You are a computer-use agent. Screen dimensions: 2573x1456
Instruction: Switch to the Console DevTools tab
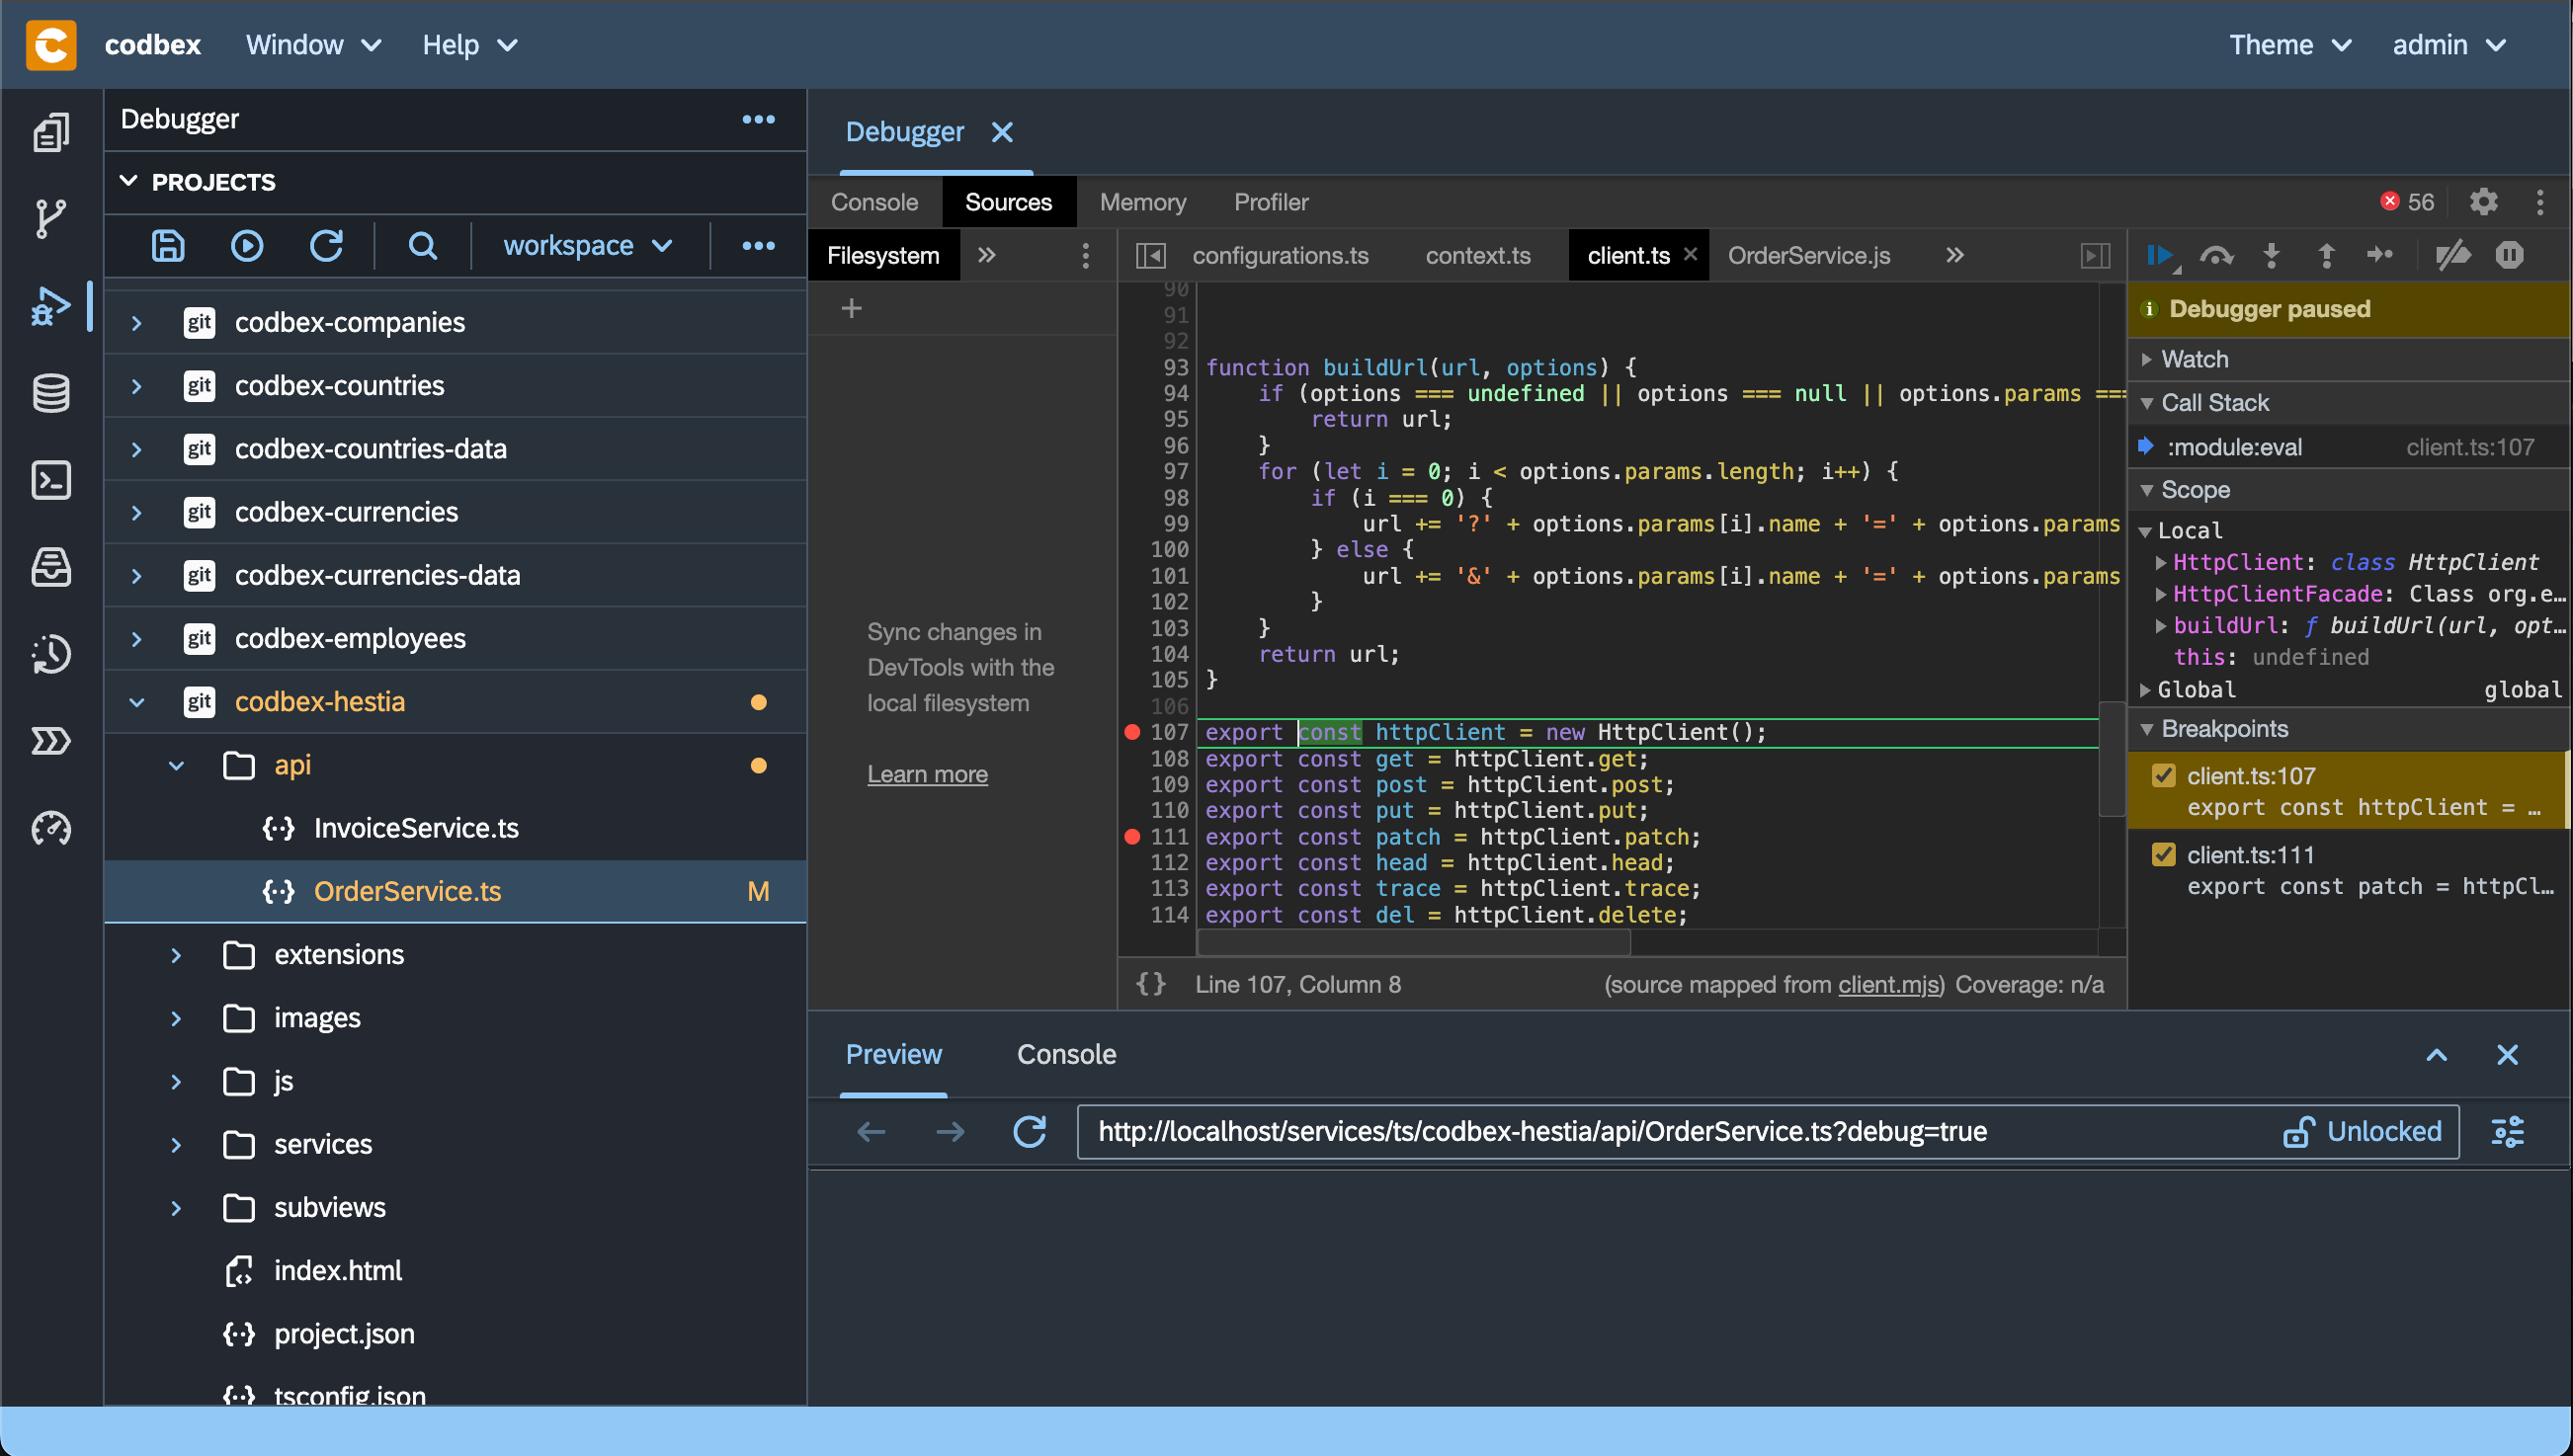tap(874, 202)
